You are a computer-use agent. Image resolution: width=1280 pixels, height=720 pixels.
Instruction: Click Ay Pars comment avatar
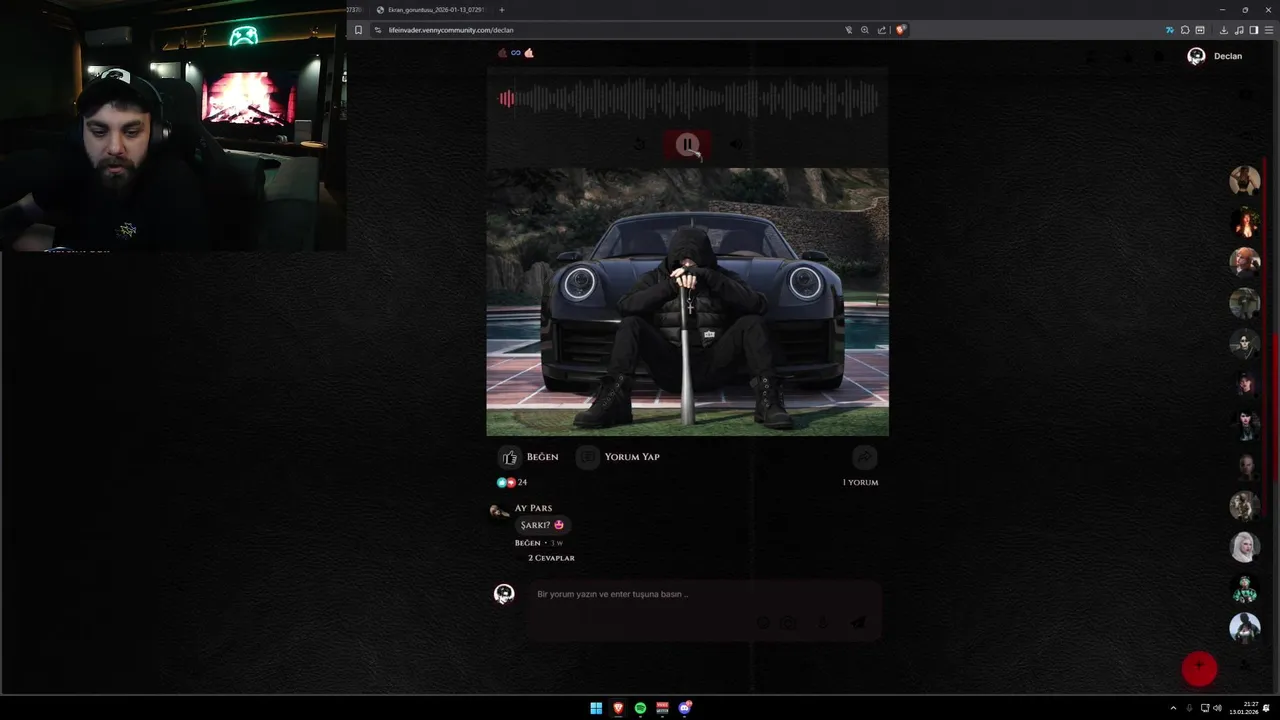tap(500, 511)
